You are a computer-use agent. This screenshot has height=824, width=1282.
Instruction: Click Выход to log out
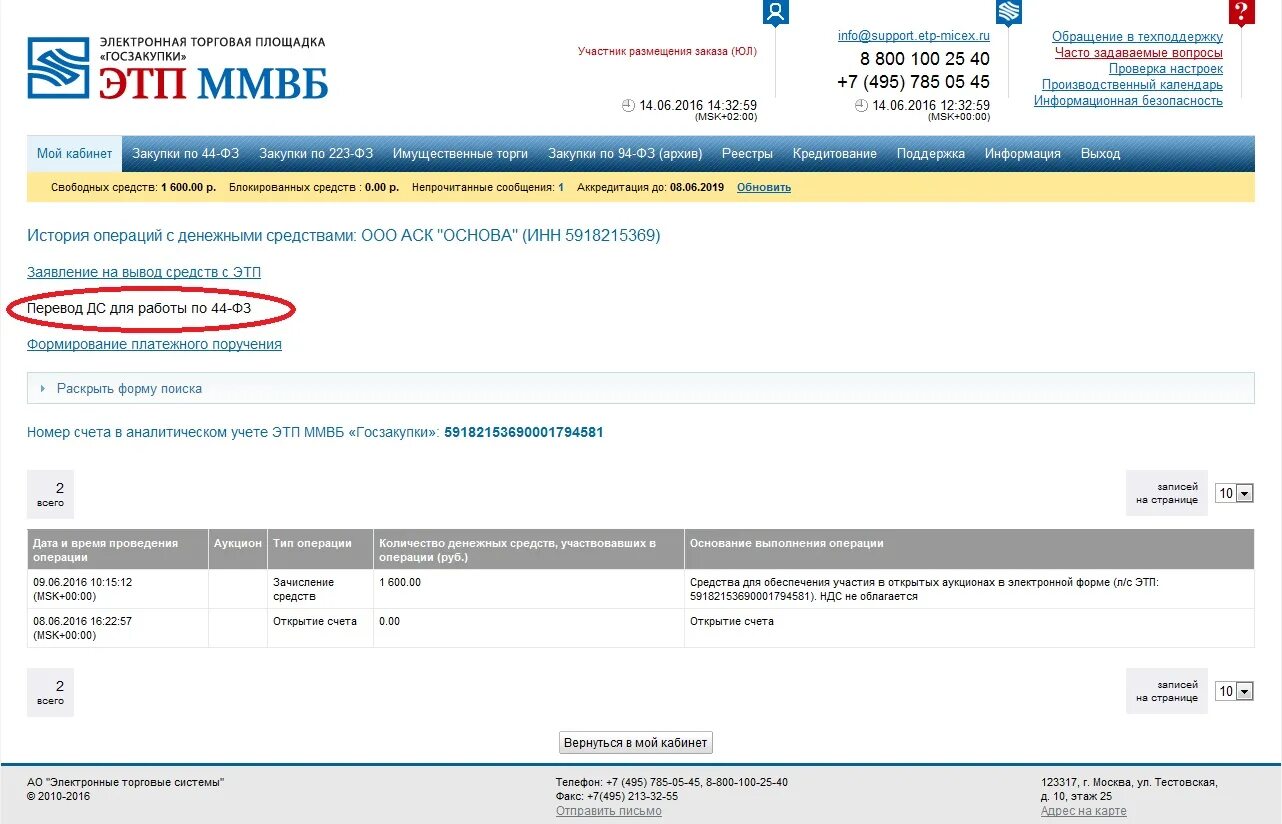pyautogui.click(x=1100, y=154)
